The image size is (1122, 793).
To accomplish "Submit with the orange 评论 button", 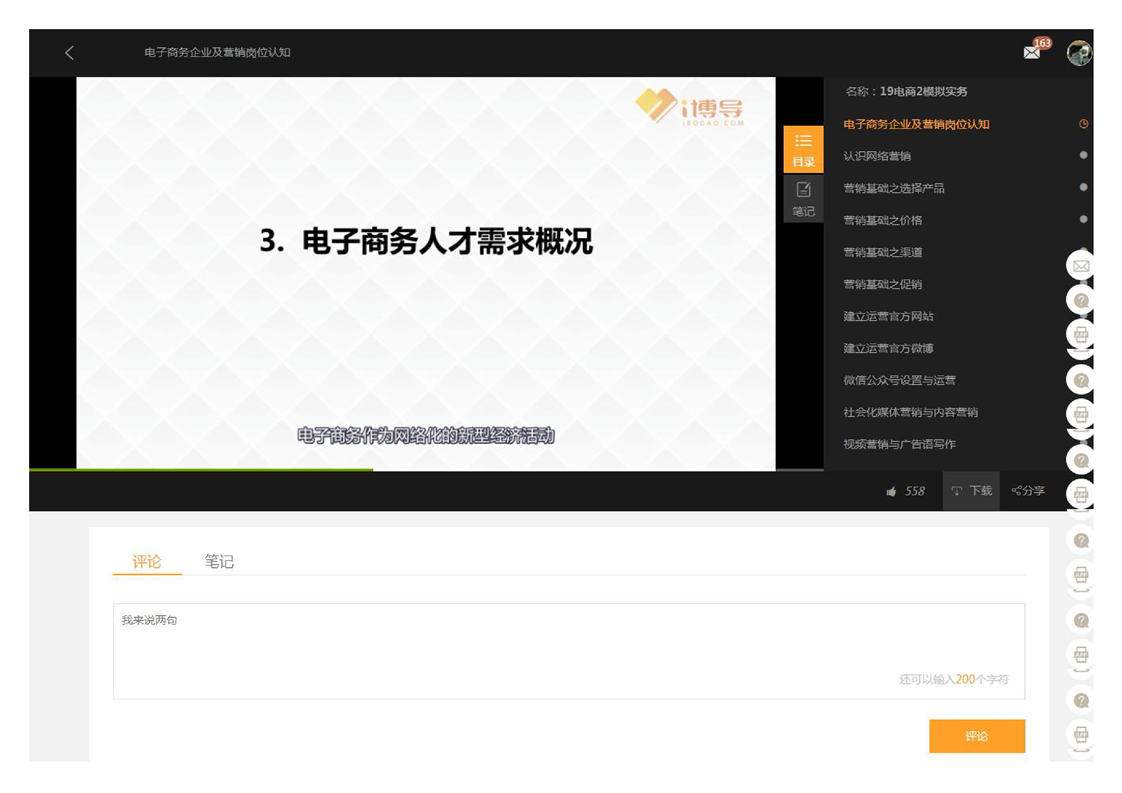I will (x=976, y=736).
